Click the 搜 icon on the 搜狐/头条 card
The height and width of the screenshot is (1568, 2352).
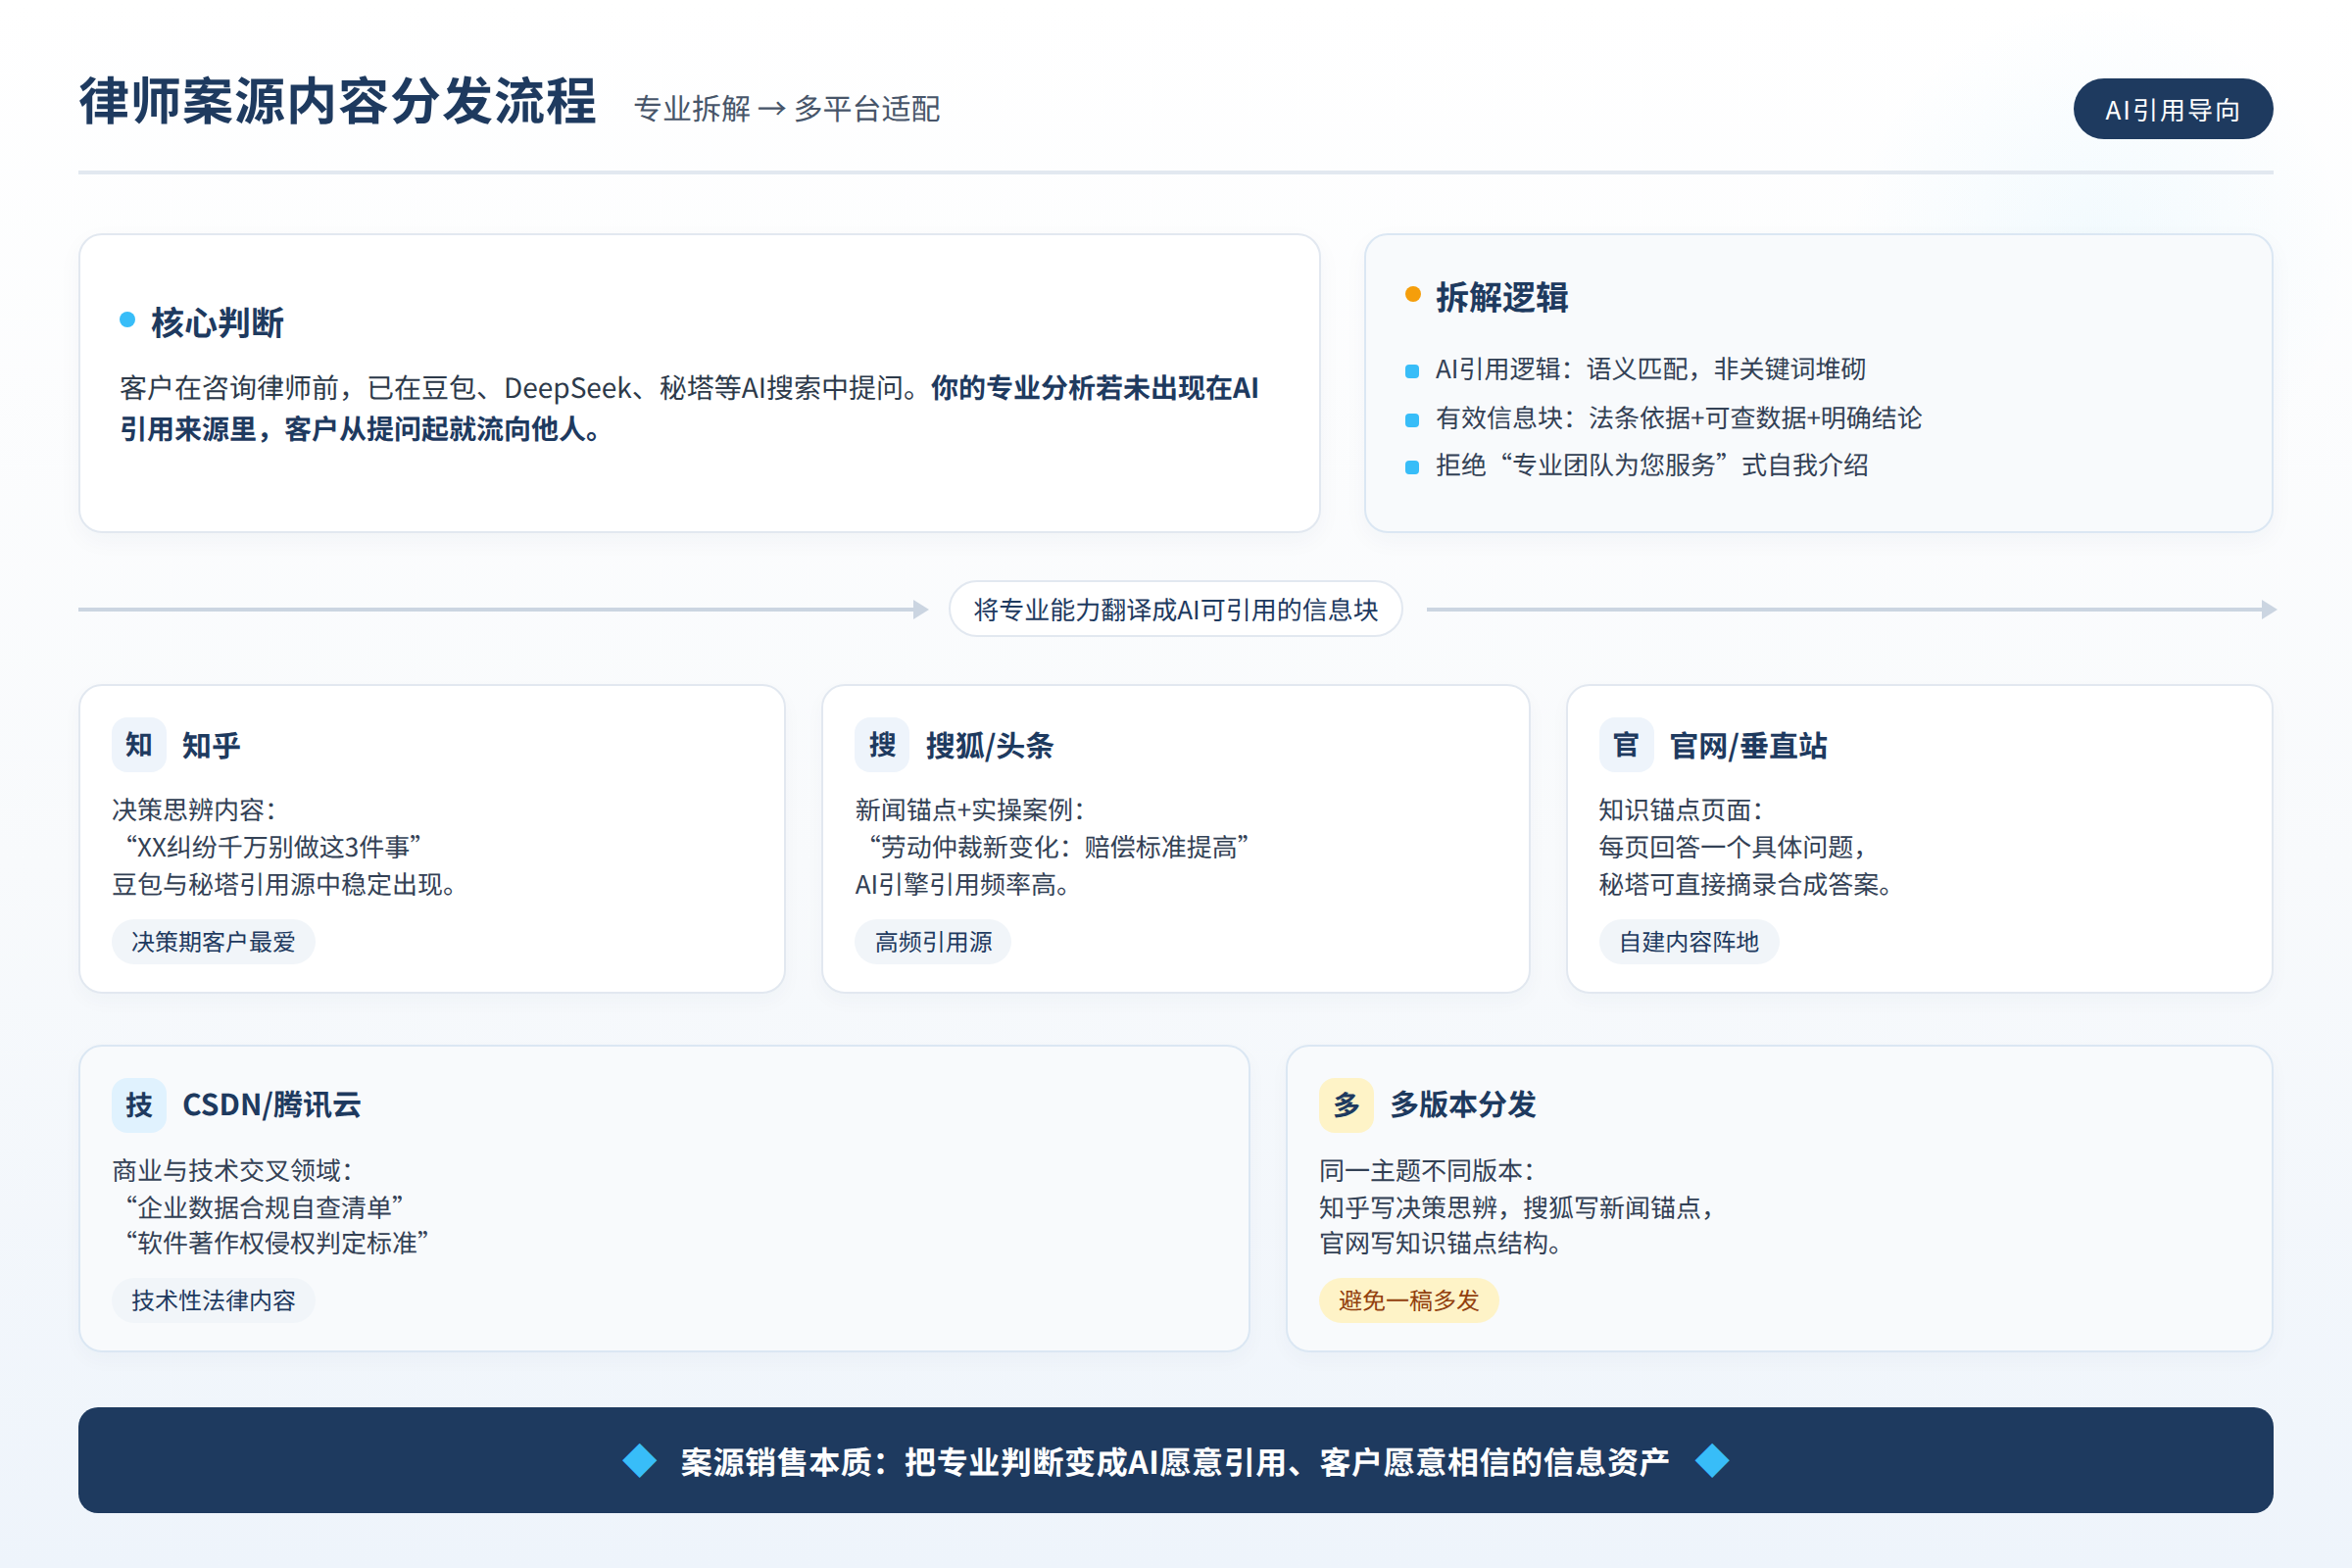click(882, 745)
